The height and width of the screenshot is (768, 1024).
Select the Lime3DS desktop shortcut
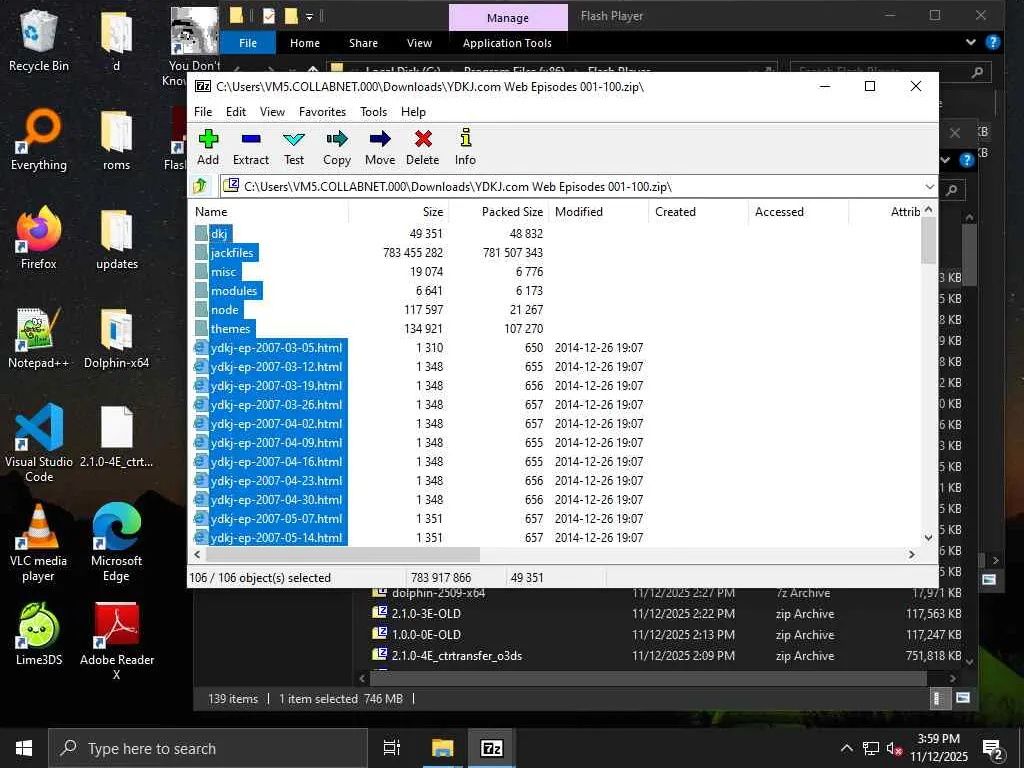pyautogui.click(x=39, y=635)
